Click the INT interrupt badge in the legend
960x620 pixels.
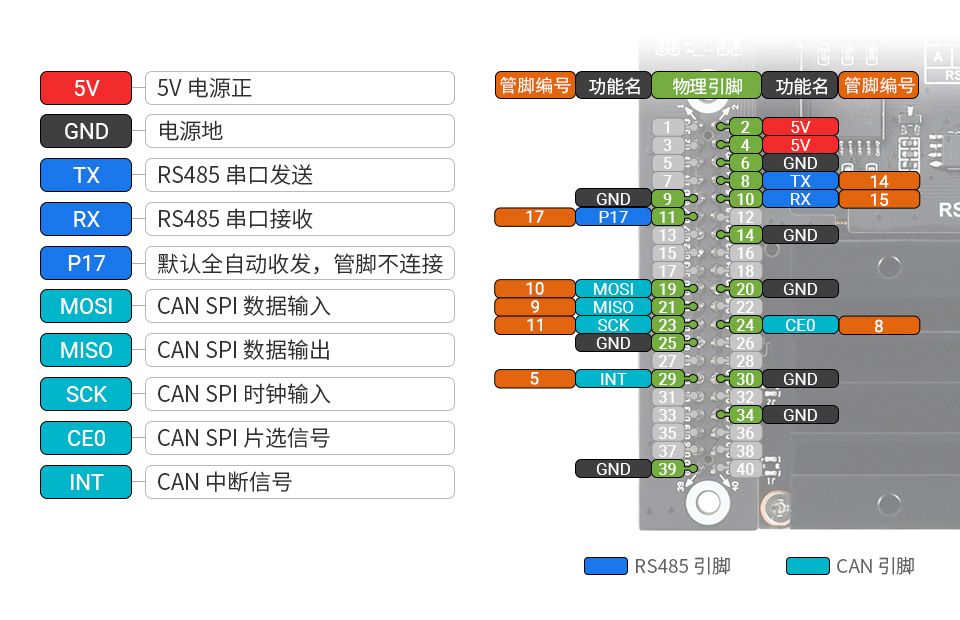[x=85, y=482]
